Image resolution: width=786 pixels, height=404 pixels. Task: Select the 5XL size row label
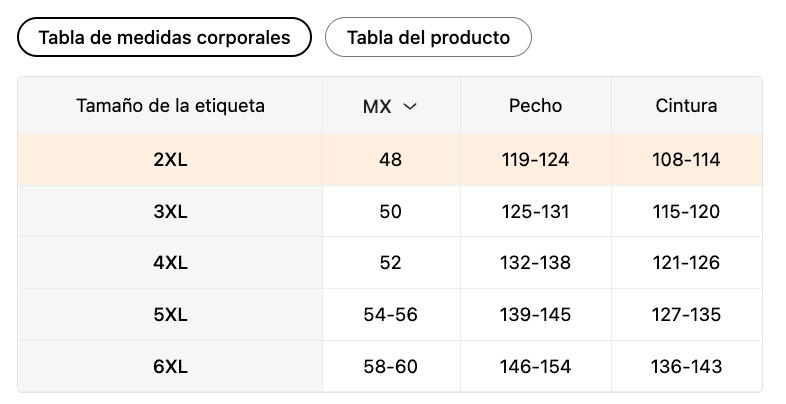point(170,315)
